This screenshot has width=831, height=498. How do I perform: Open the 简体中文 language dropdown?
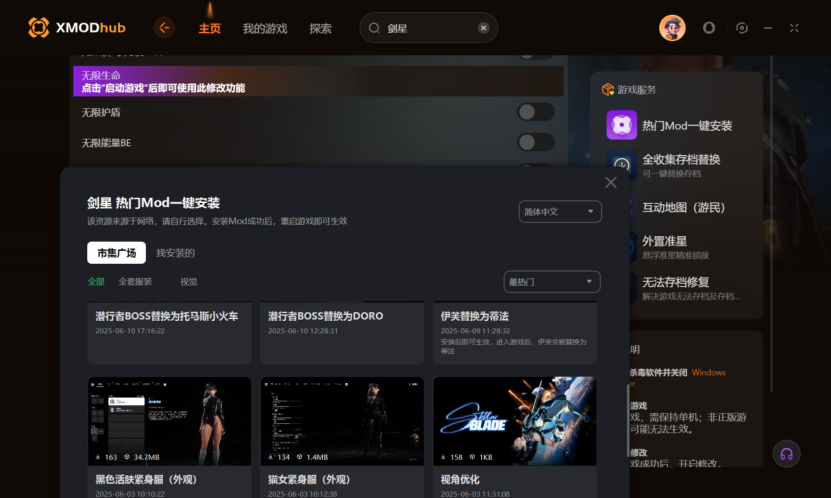pos(560,211)
